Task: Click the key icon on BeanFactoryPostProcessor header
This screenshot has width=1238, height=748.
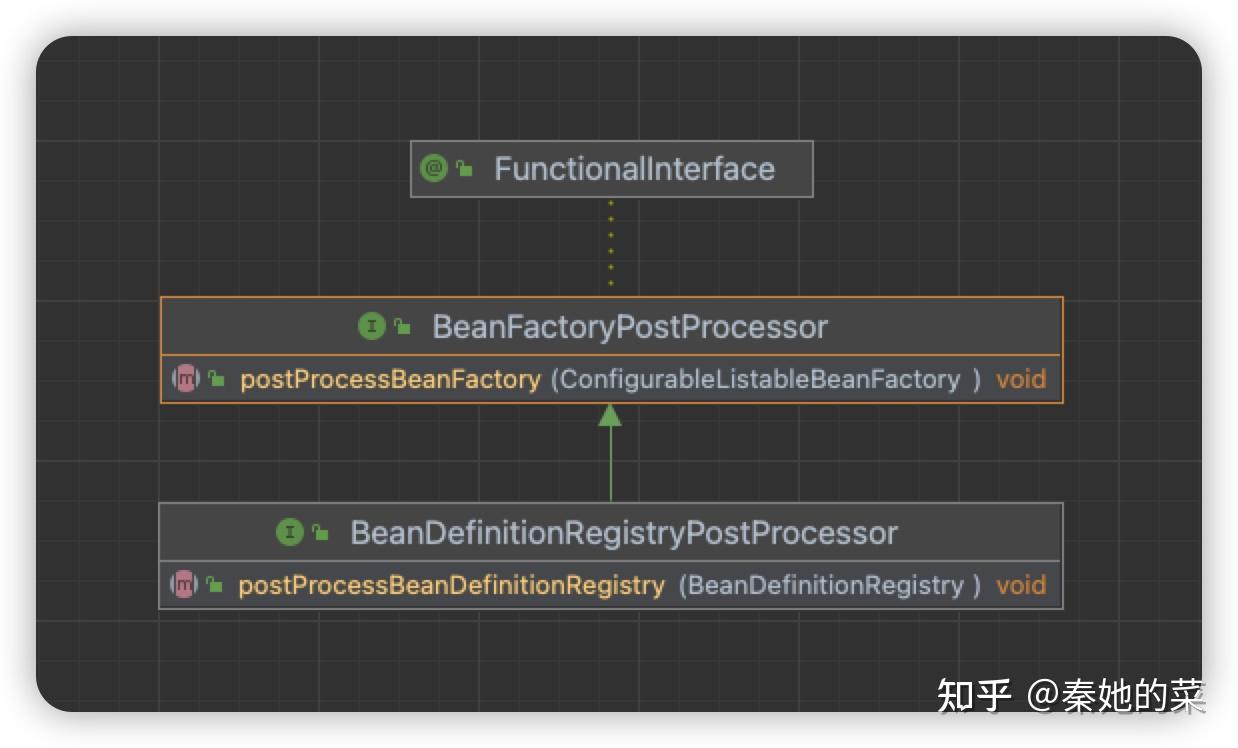Action: point(400,325)
